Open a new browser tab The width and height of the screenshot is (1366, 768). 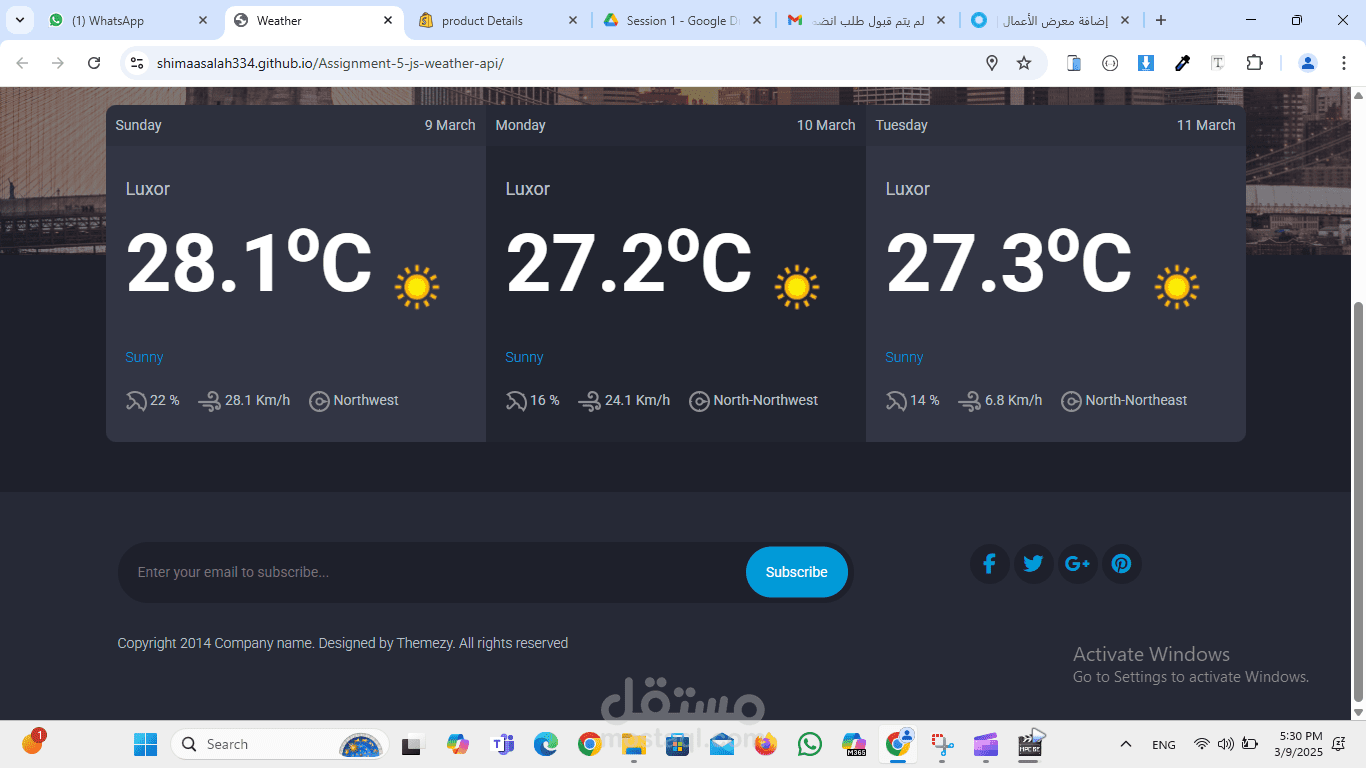tap(1161, 20)
